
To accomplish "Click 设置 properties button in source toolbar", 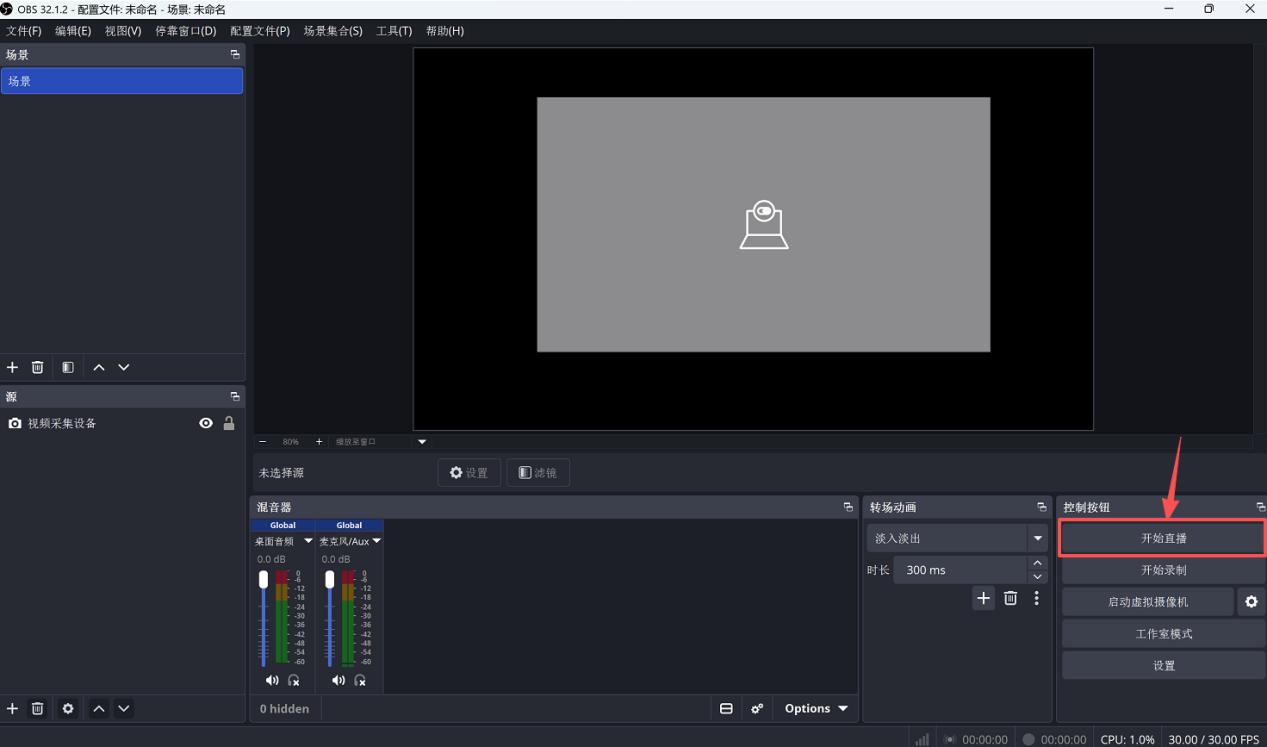I will click(x=469, y=473).
